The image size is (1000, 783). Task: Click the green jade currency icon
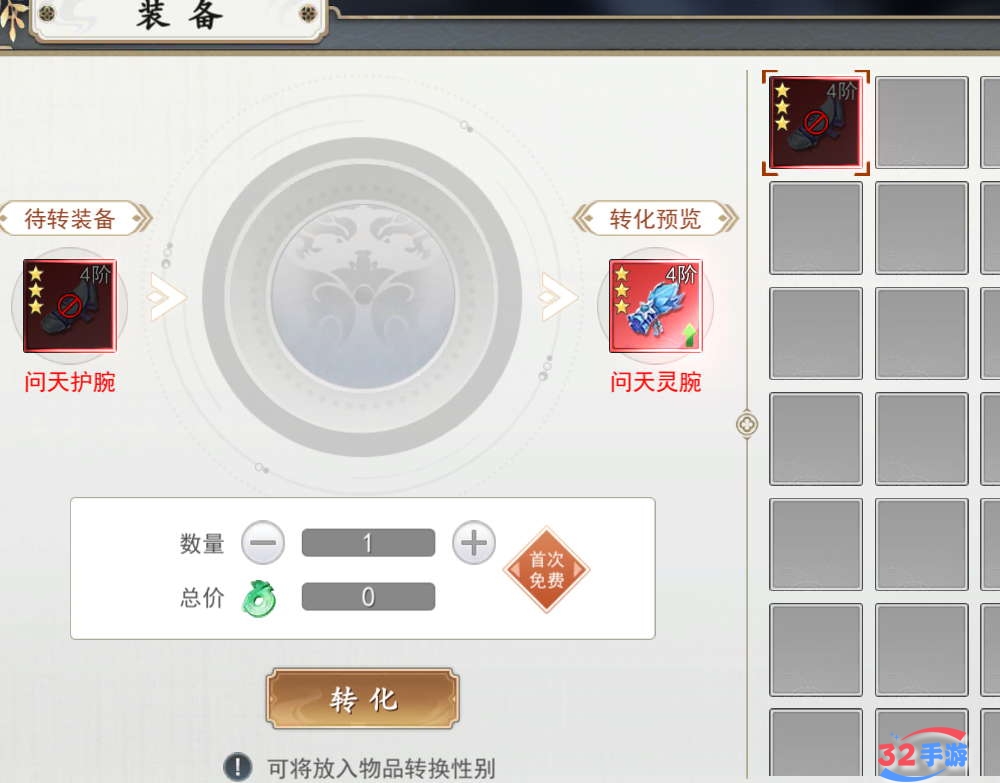coord(259,597)
